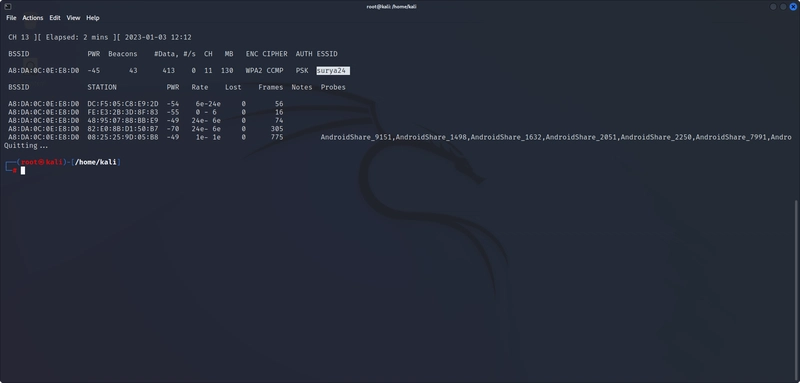Click the station power value -70

173,129
